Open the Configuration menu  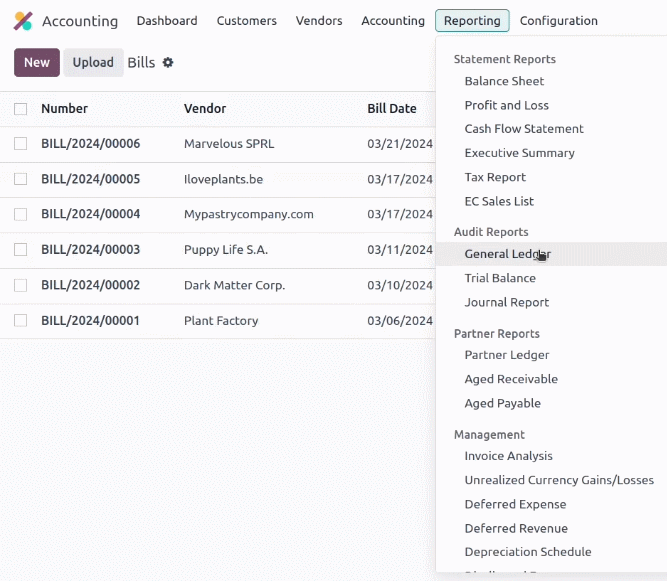pos(559,21)
